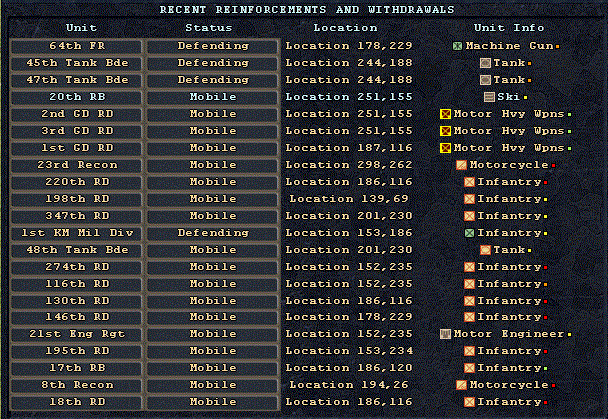Click the Infantry icon for 116th RD
This screenshot has width=608, height=419.
click(469, 284)
